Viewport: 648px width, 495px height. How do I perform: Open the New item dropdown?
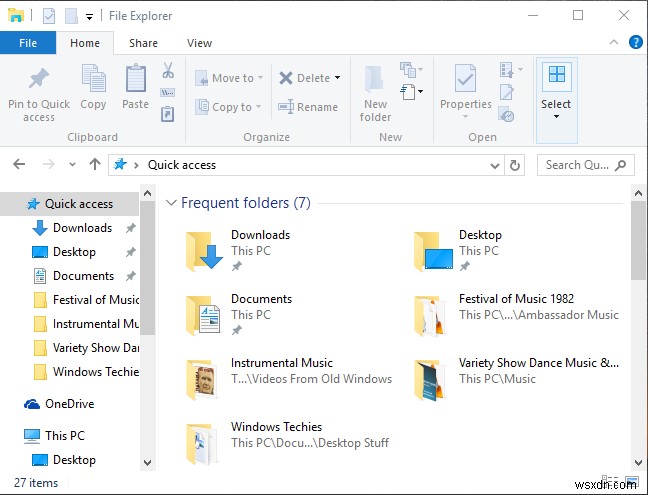click(411, 70)
